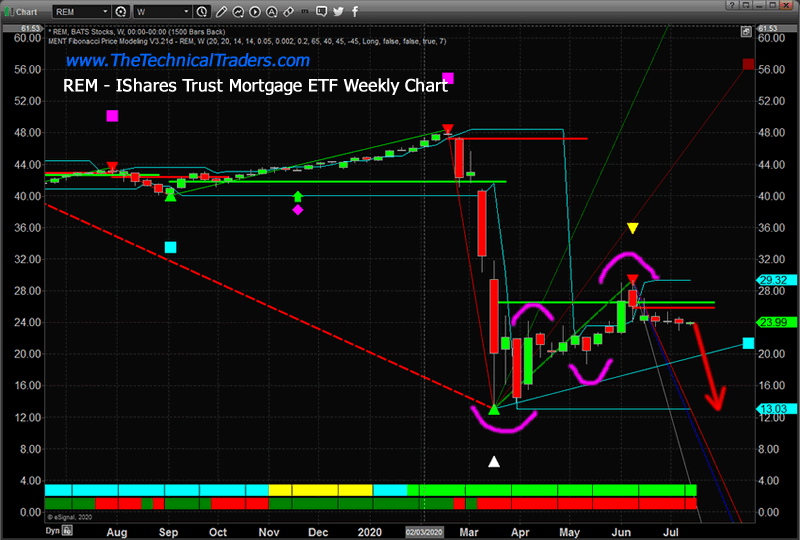This screenshot has width=800, height=540.
Task: Click the scale lock icon near 61.53
Action: tap(746, 32)
